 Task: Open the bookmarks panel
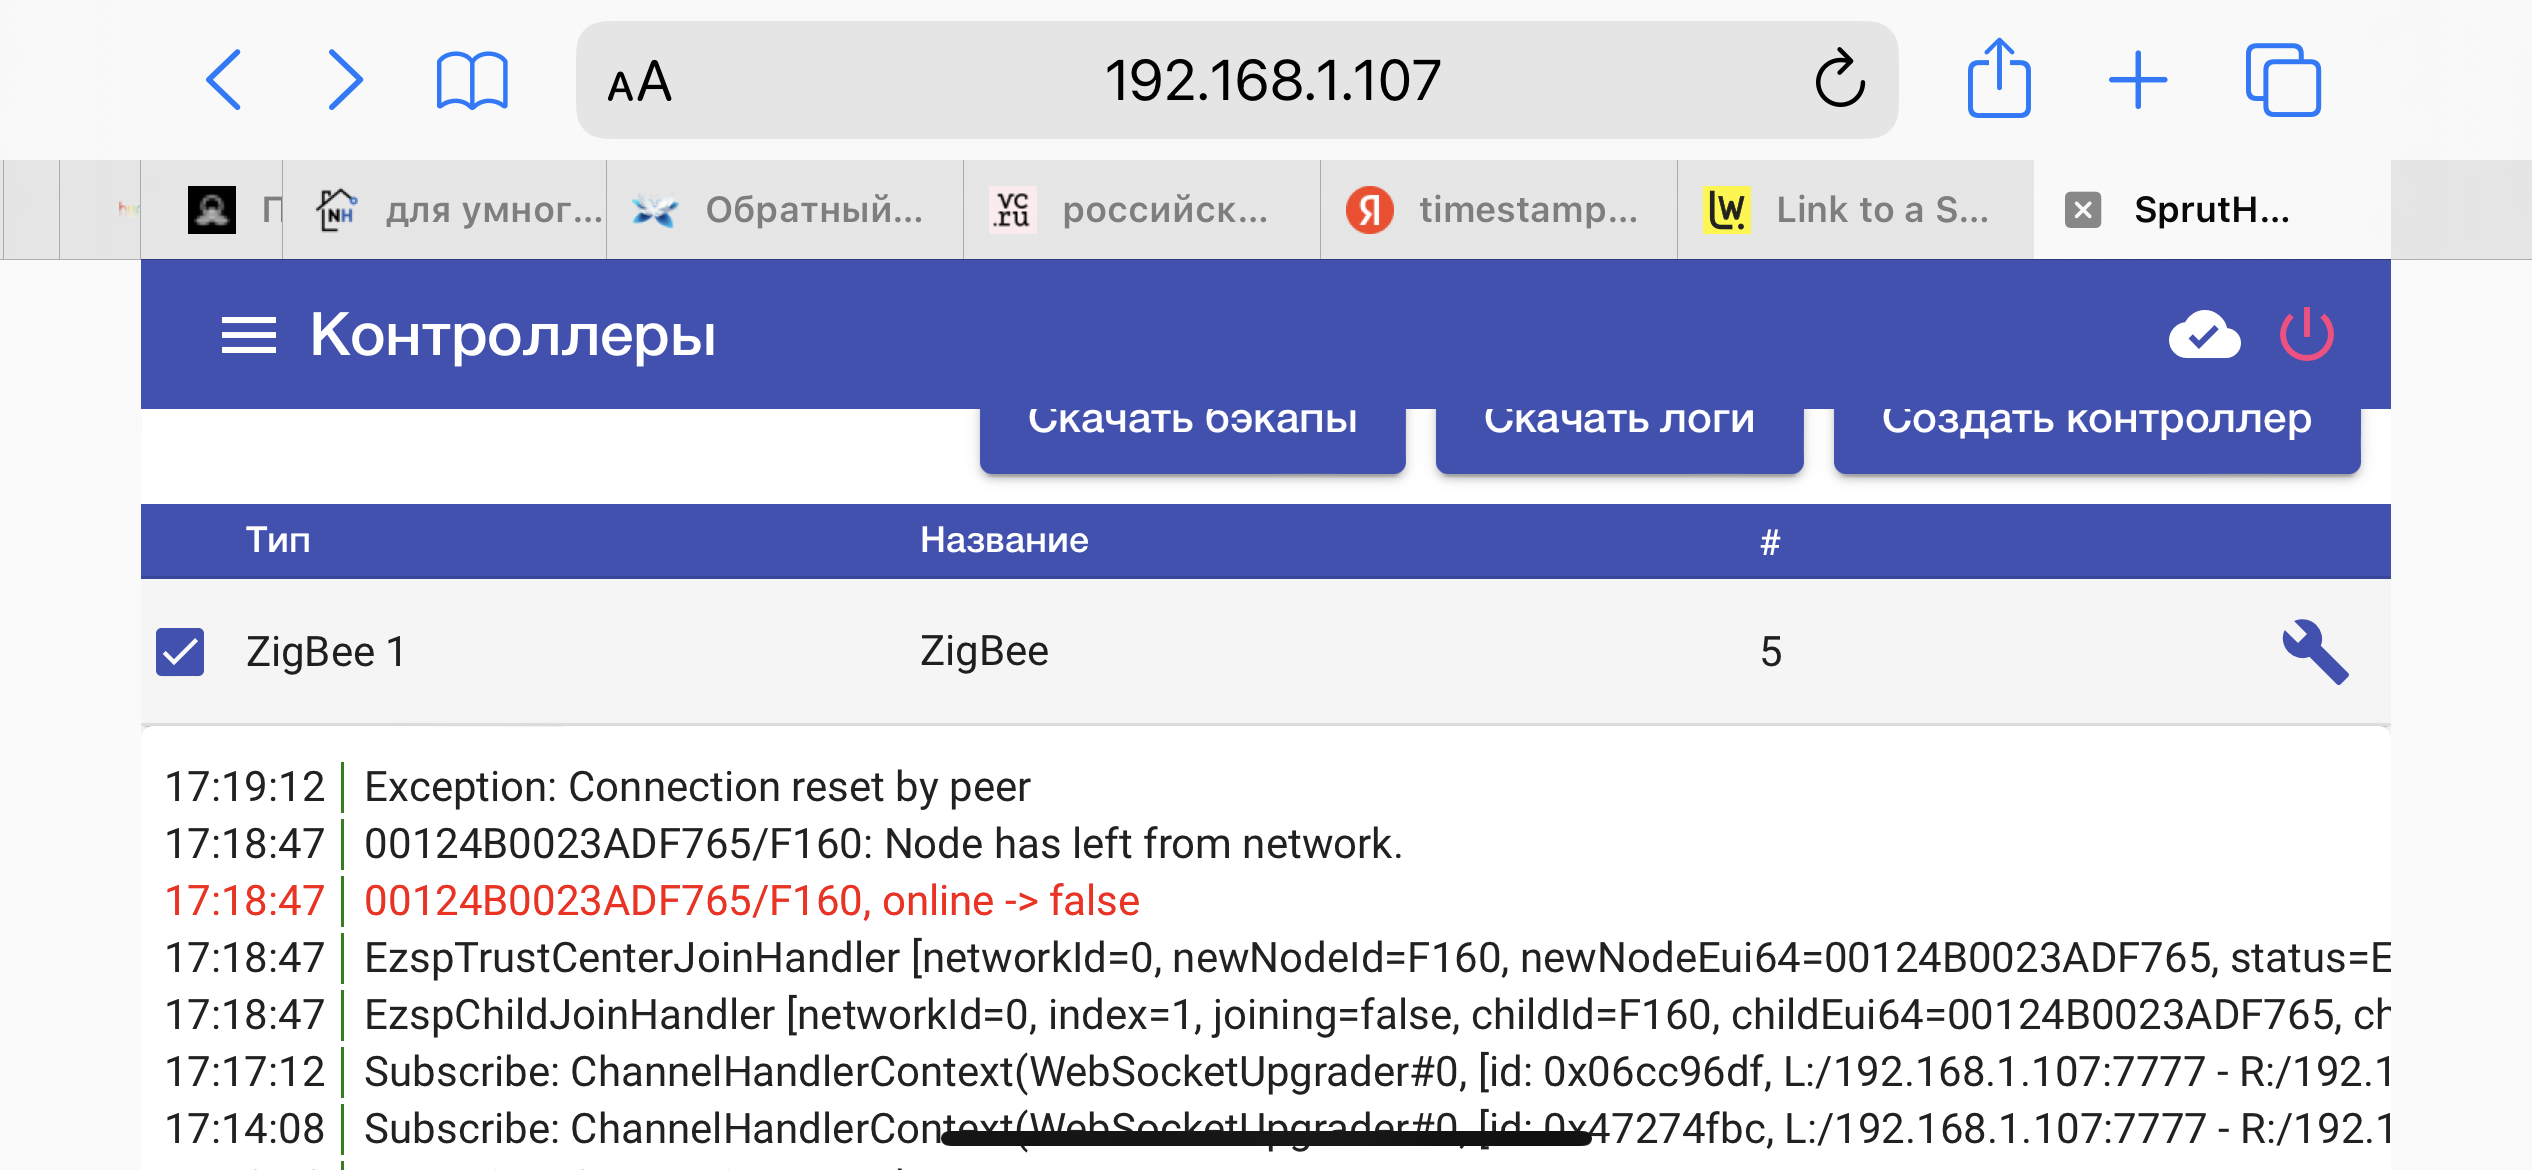pyautogui.click(x=470, y=79)
